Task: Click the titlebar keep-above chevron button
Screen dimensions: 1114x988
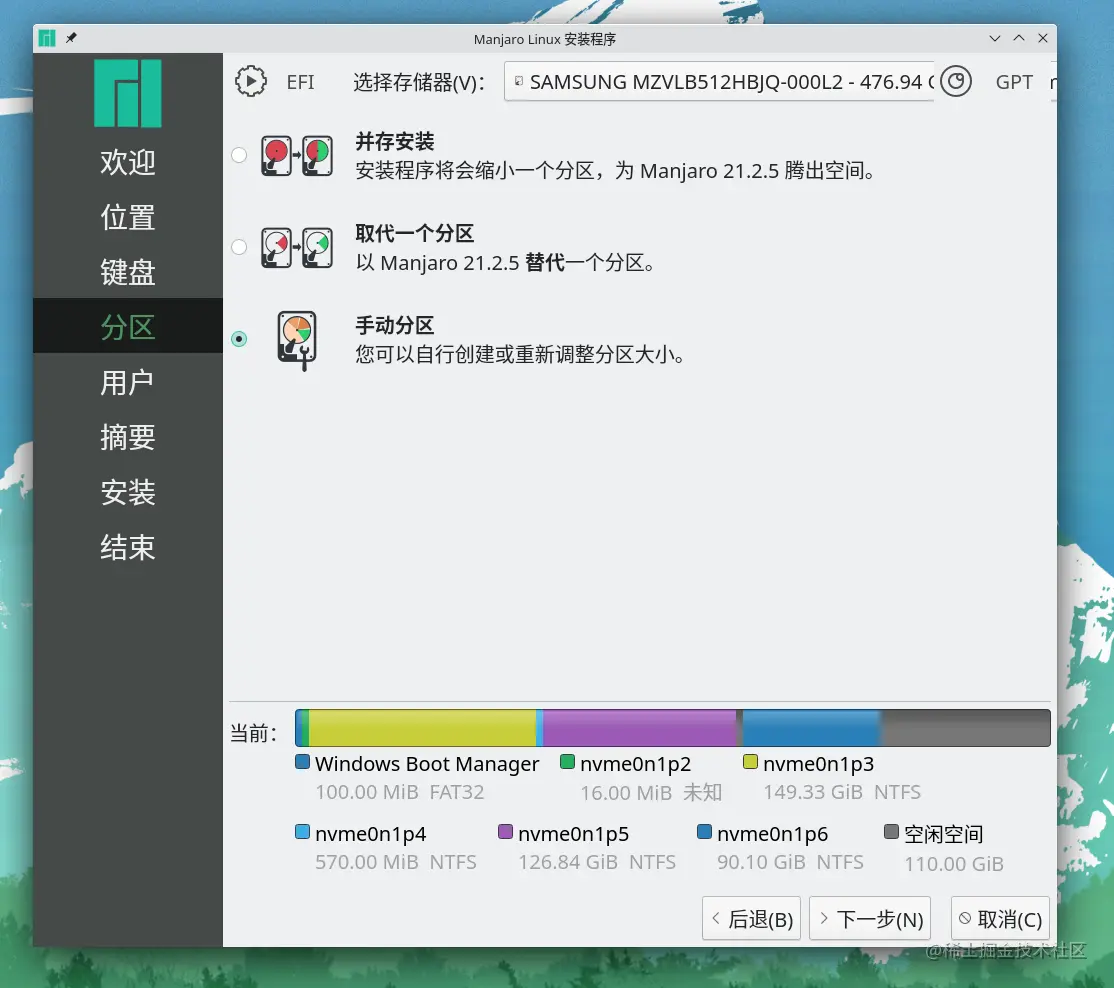Action: 1019,38
